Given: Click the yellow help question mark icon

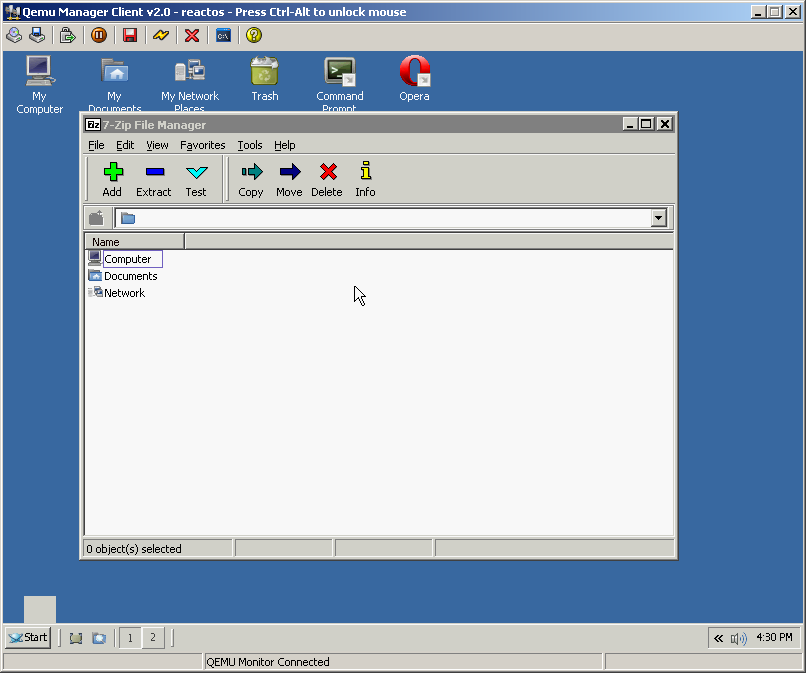Looking at the screenshot, I should tap(254, 35).
